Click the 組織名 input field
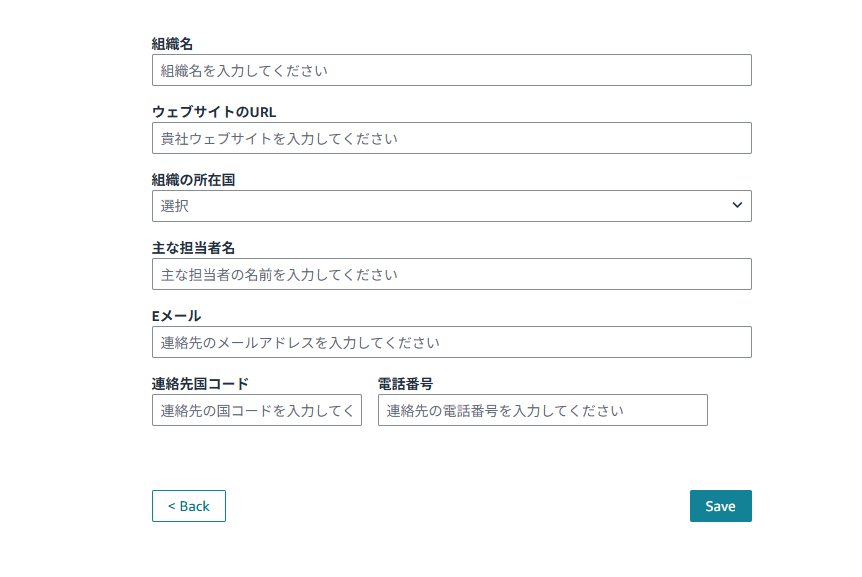This screenshot has width=862, height=577. coord(451,70)
